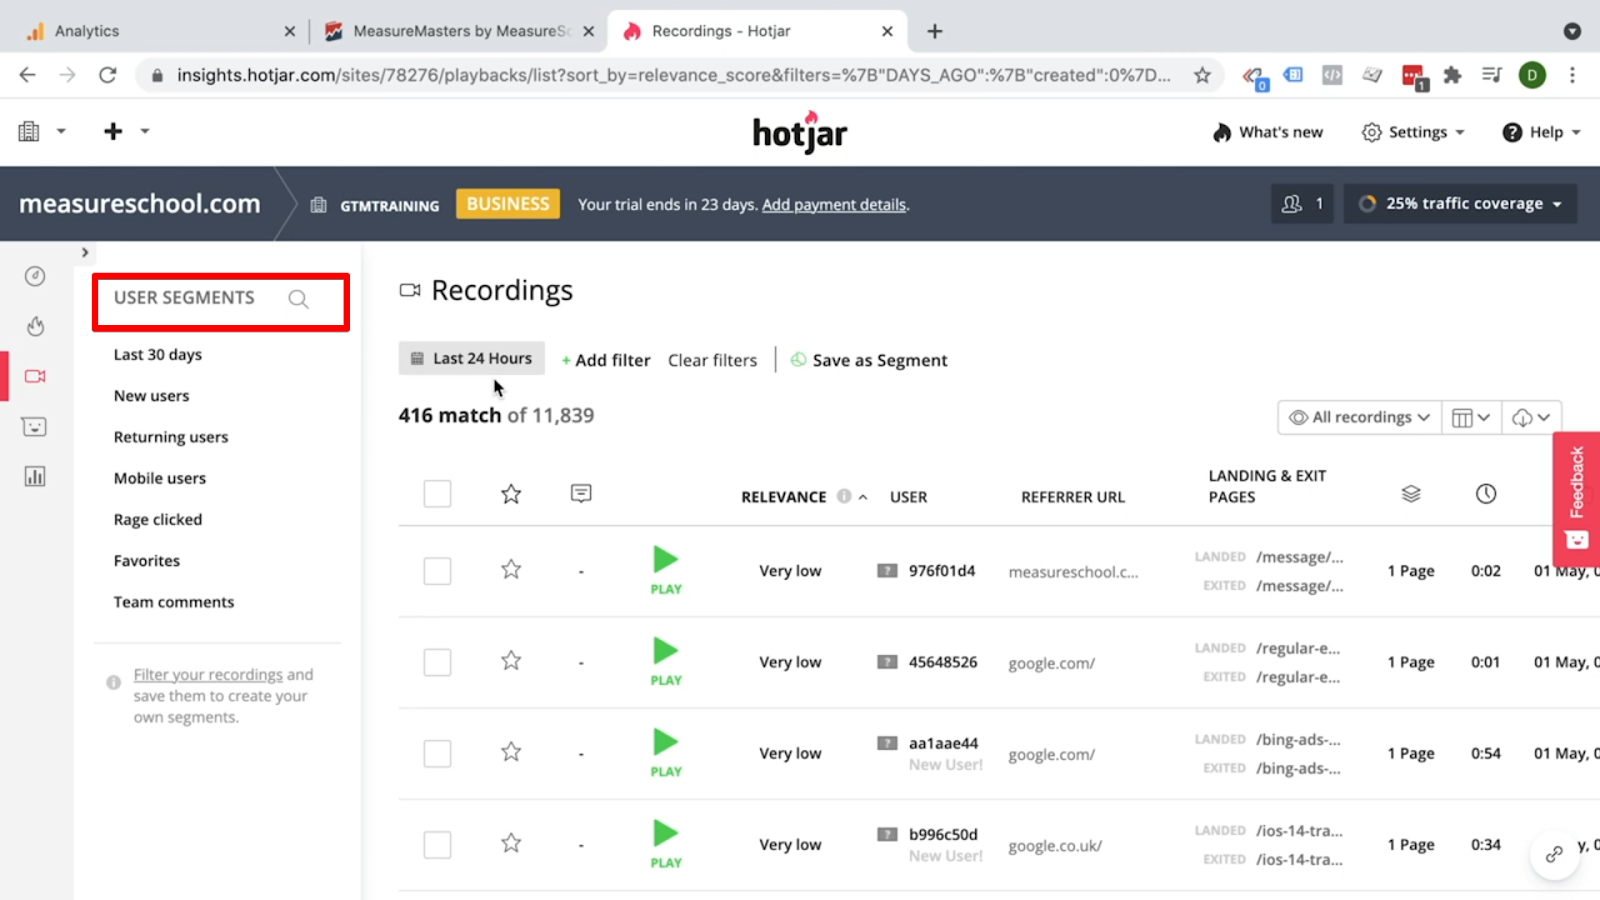Open What's new announcements
1600x900 pixels.
pyautogui.click(x=1268, y=132)
